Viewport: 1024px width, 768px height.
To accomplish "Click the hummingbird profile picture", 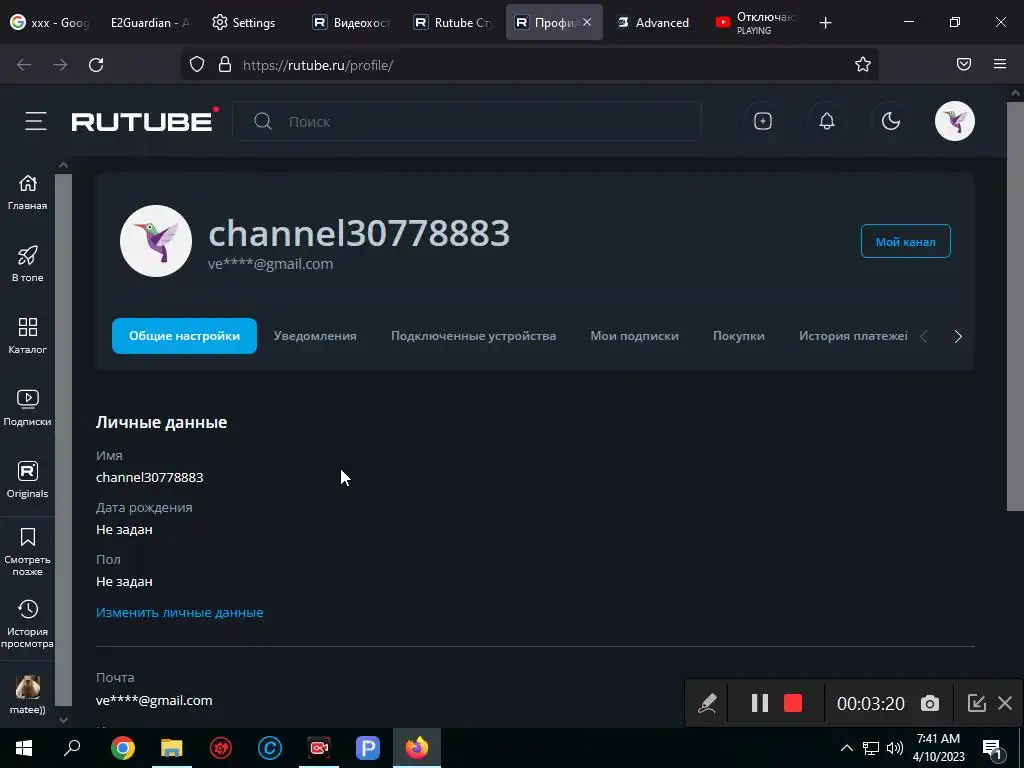I will [155, 241].
